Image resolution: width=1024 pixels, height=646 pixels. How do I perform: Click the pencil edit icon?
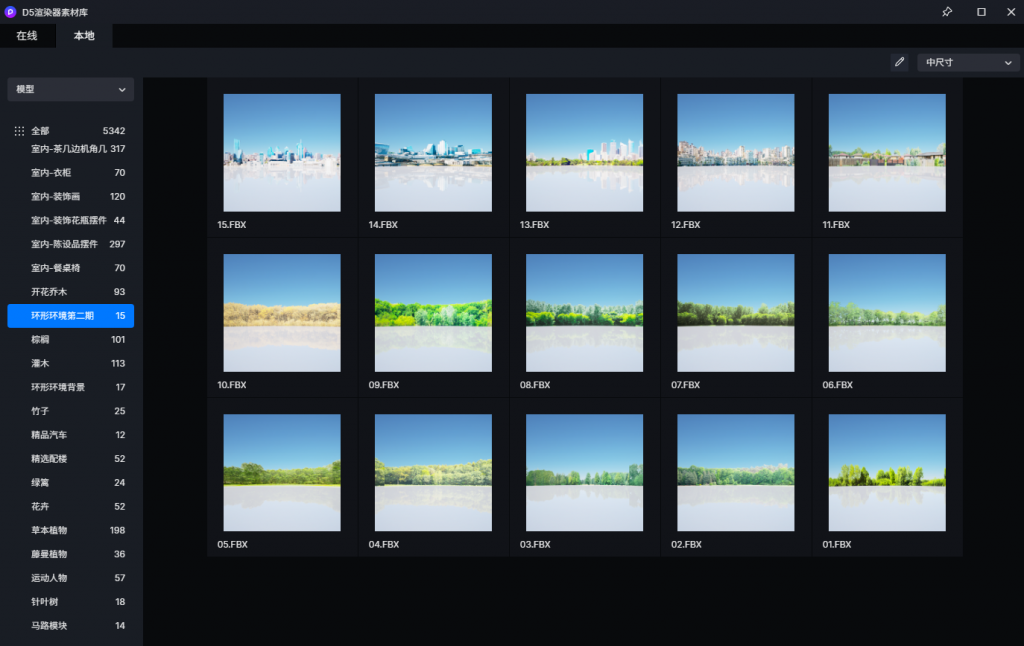tap(899, 62)
